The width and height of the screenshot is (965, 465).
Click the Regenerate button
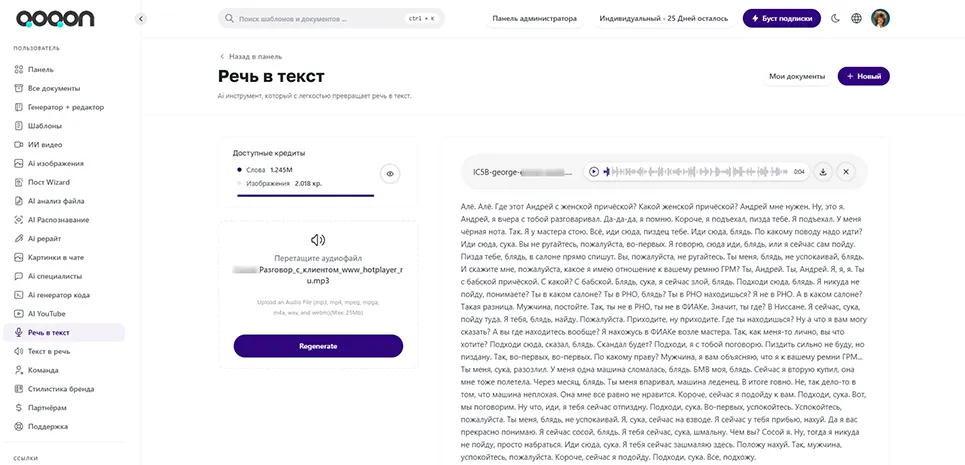(x=318, y=346)
